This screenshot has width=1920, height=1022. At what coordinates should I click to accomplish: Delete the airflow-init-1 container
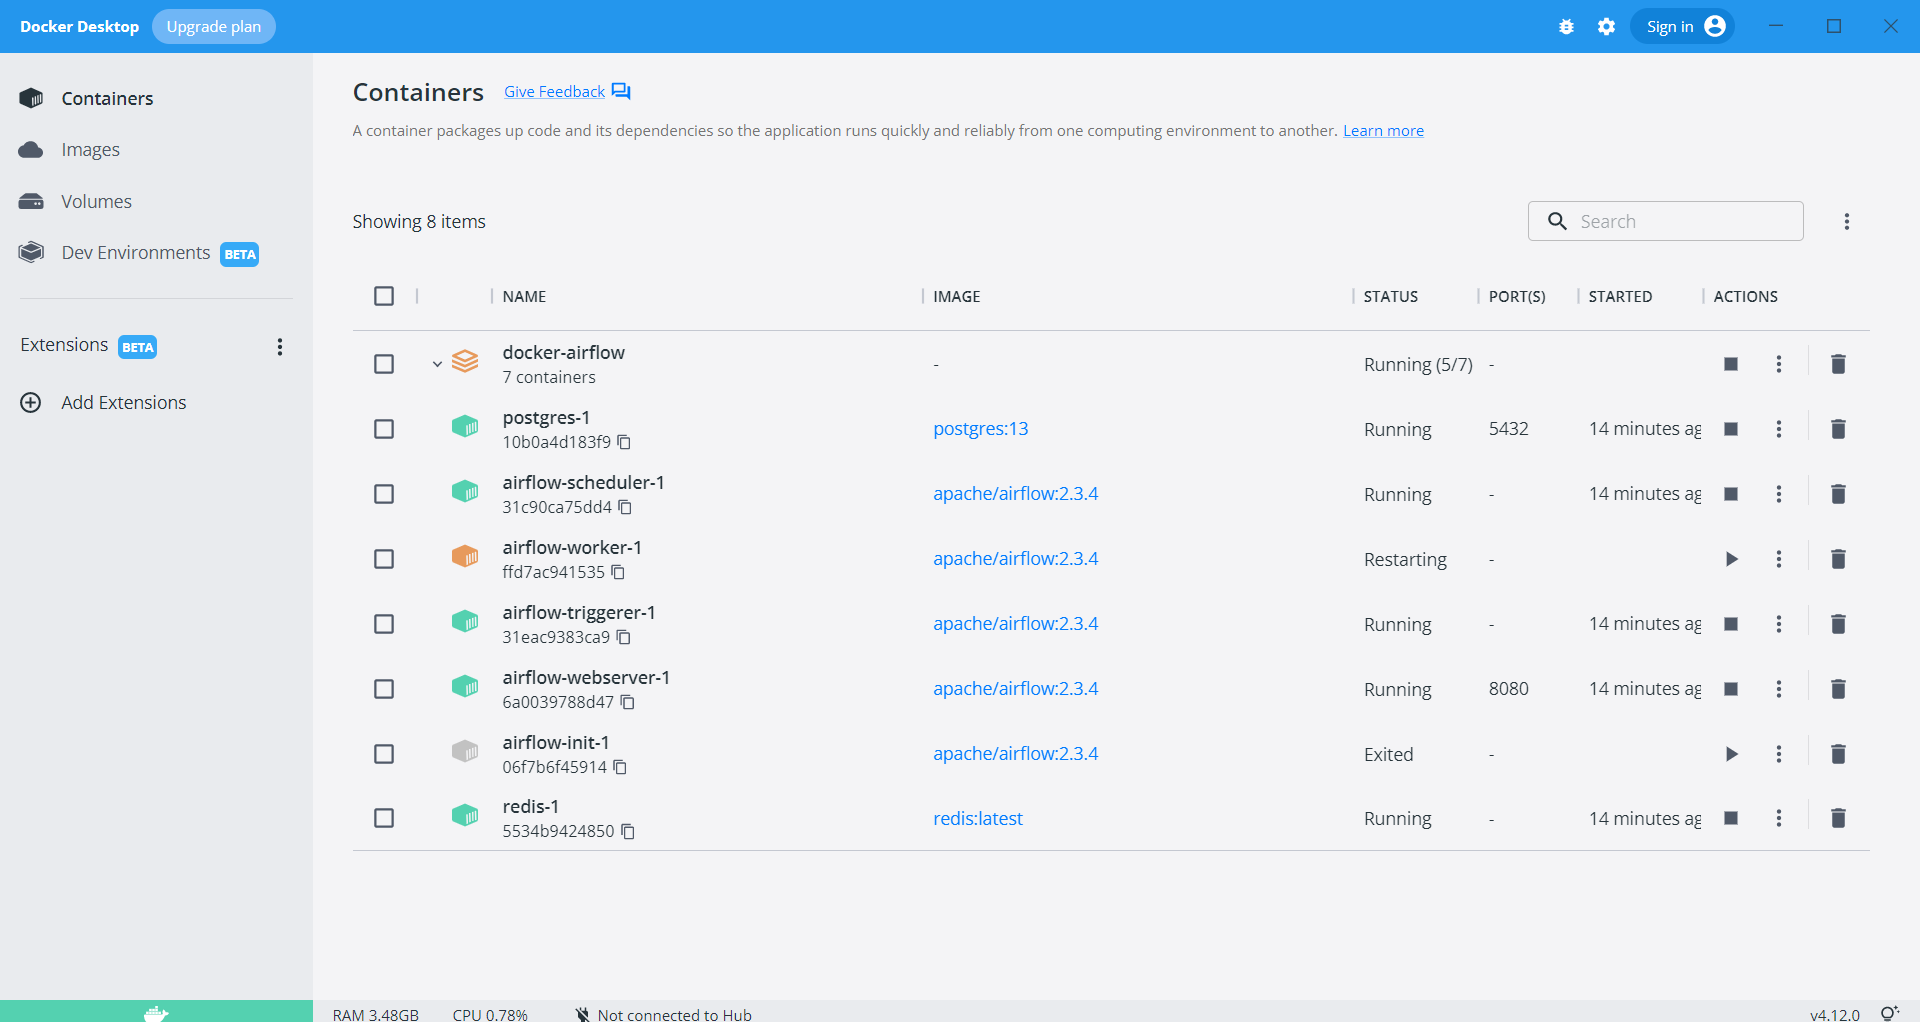point(1838,754)
